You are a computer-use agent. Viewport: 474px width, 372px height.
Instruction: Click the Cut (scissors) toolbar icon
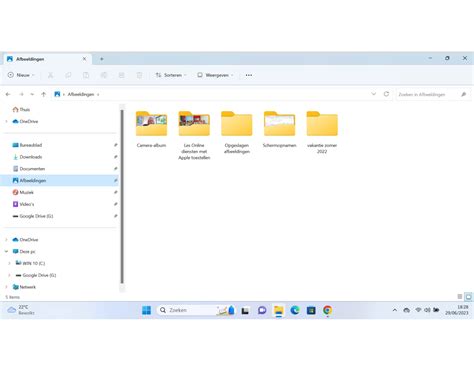pyautogui.click(x=50, y=75)
